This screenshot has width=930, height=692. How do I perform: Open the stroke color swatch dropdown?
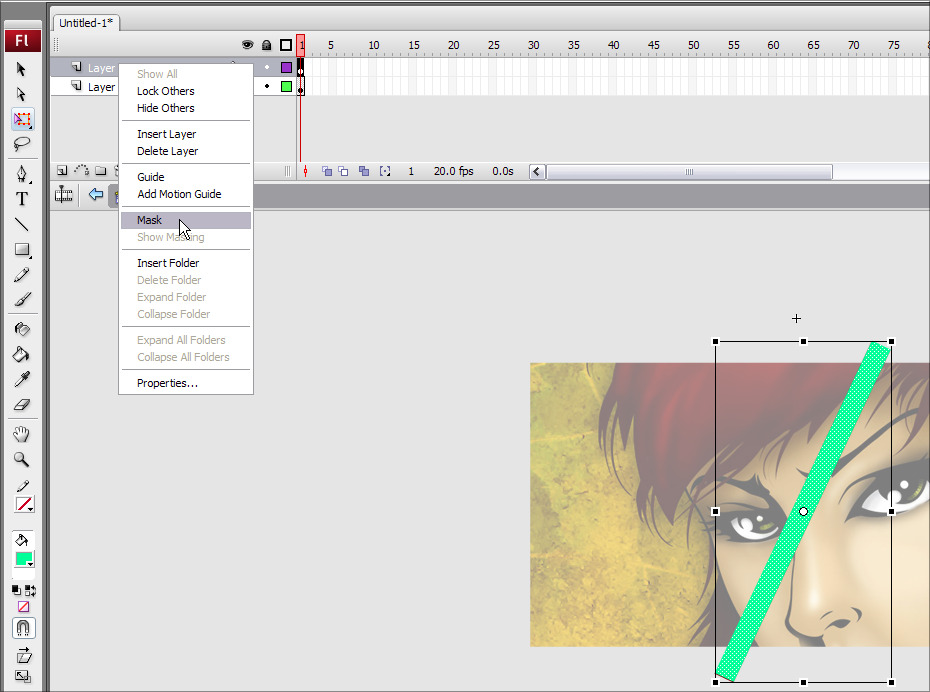click(x=23, y=505)
